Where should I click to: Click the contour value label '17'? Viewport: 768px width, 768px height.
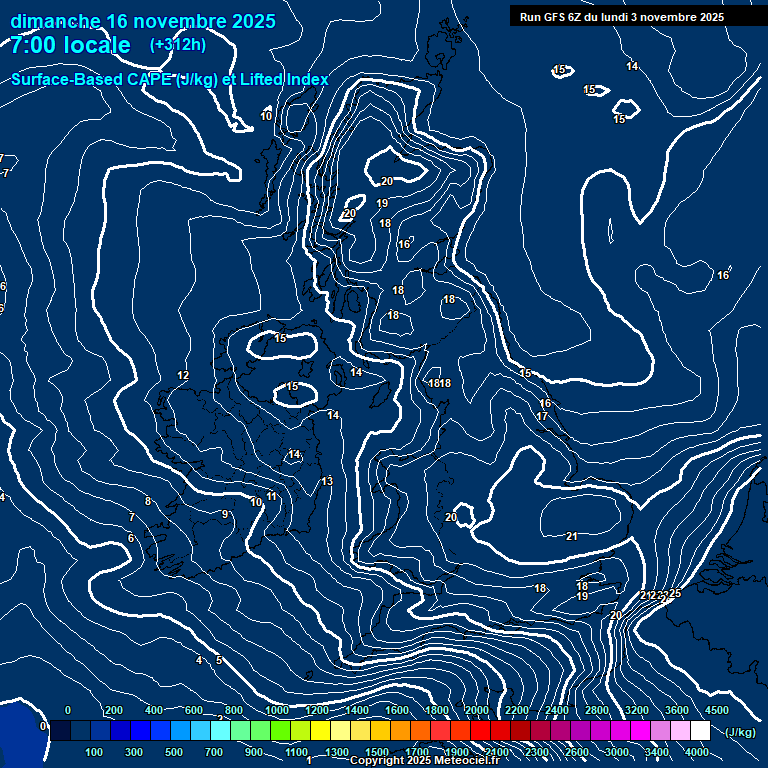tap(542, 417)
